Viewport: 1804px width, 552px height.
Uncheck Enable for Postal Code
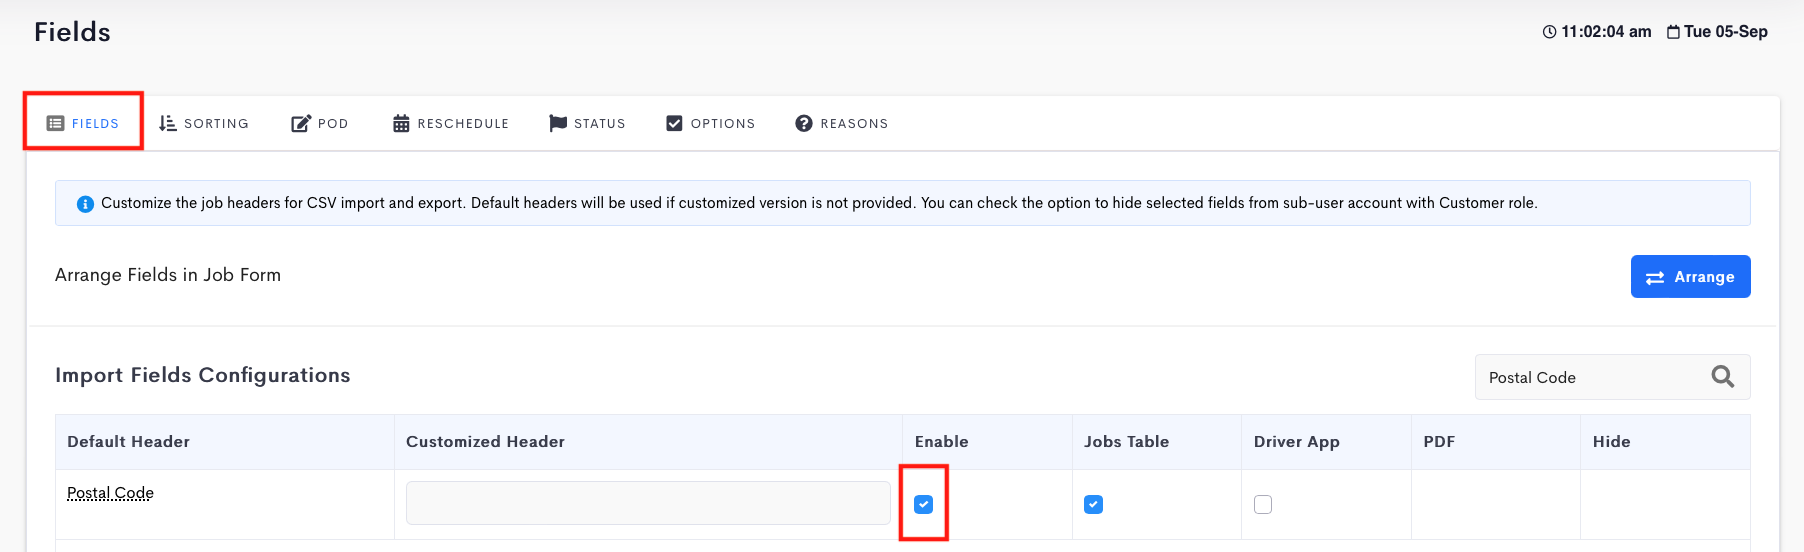(x=923, y=504)
